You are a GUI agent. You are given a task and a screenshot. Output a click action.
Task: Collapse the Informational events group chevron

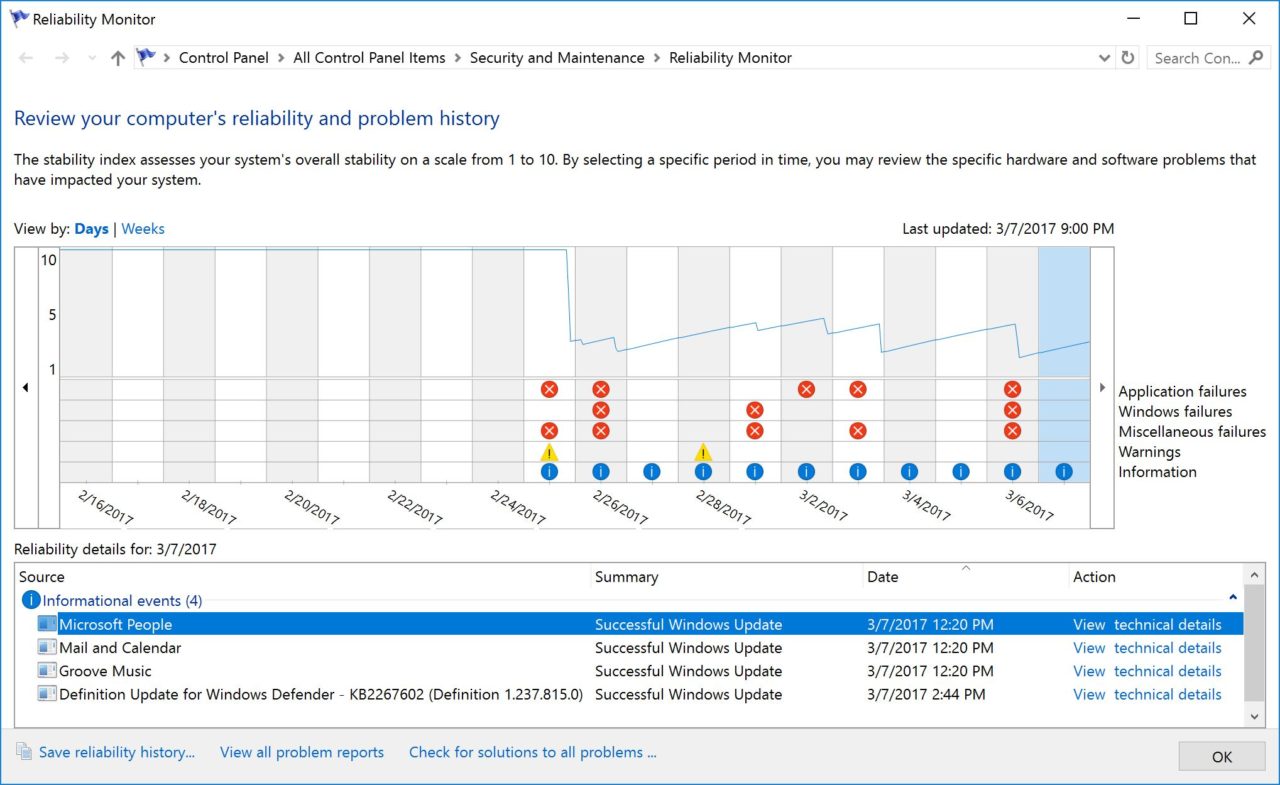coord(1233,598)
